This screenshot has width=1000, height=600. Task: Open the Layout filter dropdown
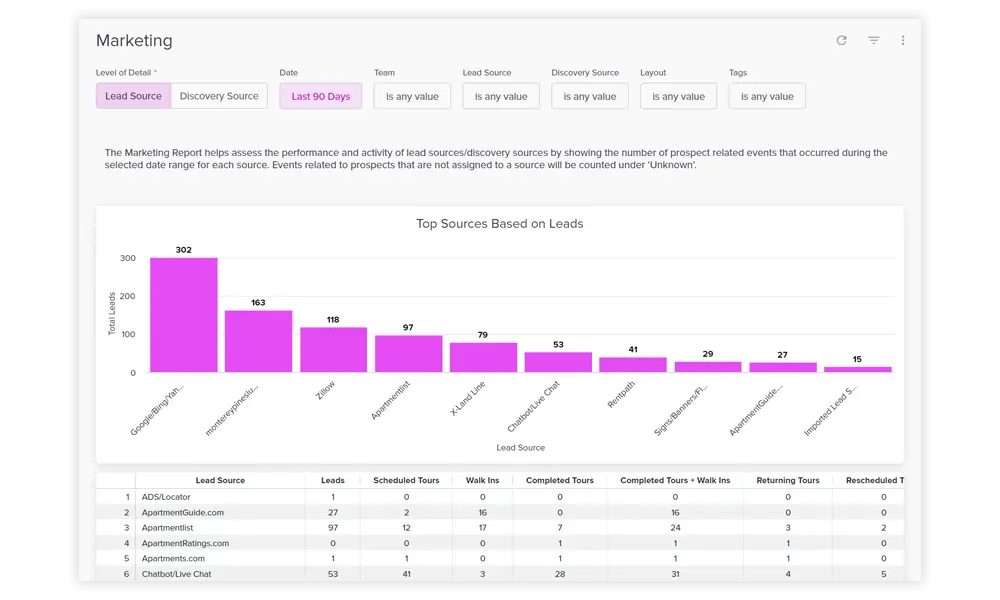point(678,96)
